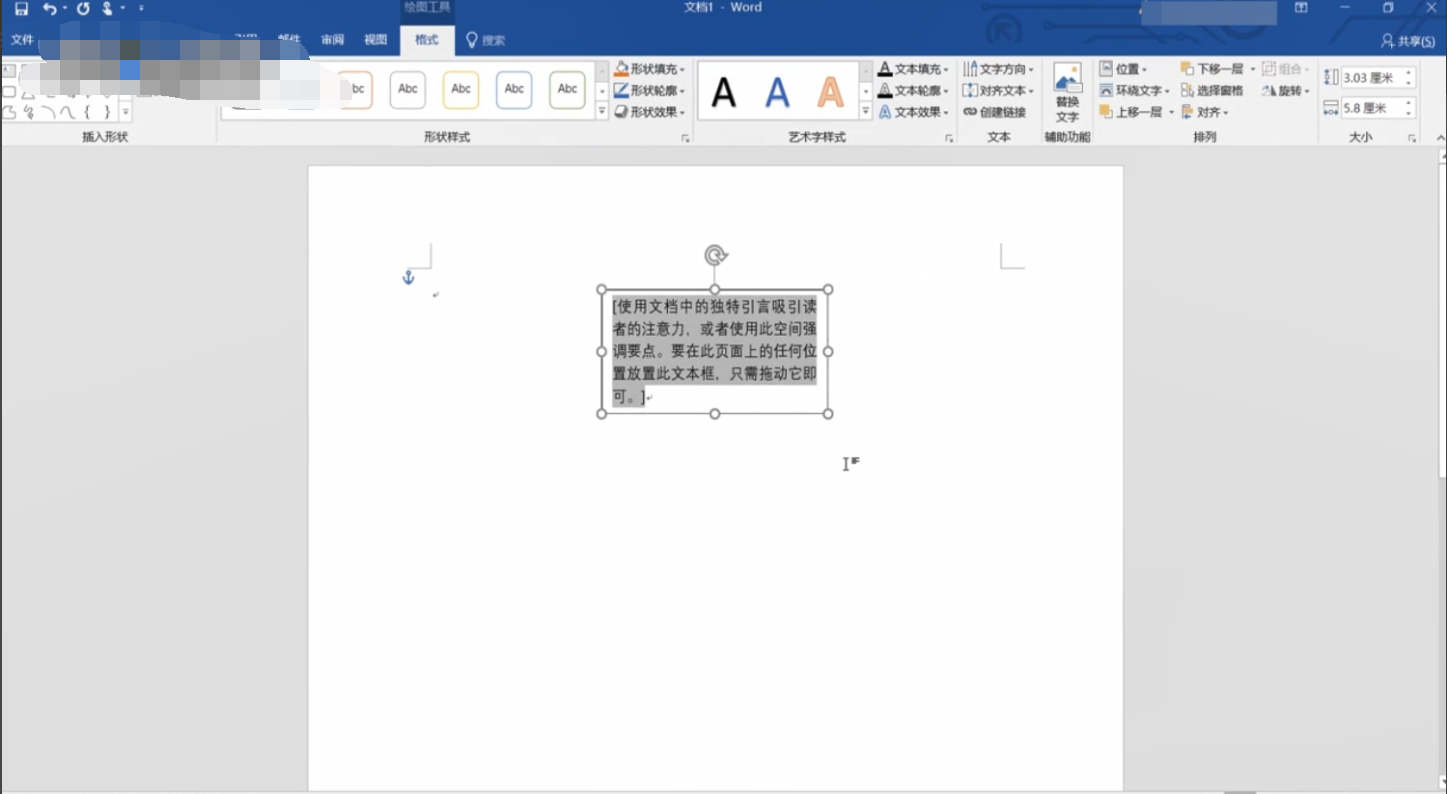The width and height of the screenshot is (1447, 794).
Task: Click 创建链接 to link text boxes
Action: [x=995, y=112]
